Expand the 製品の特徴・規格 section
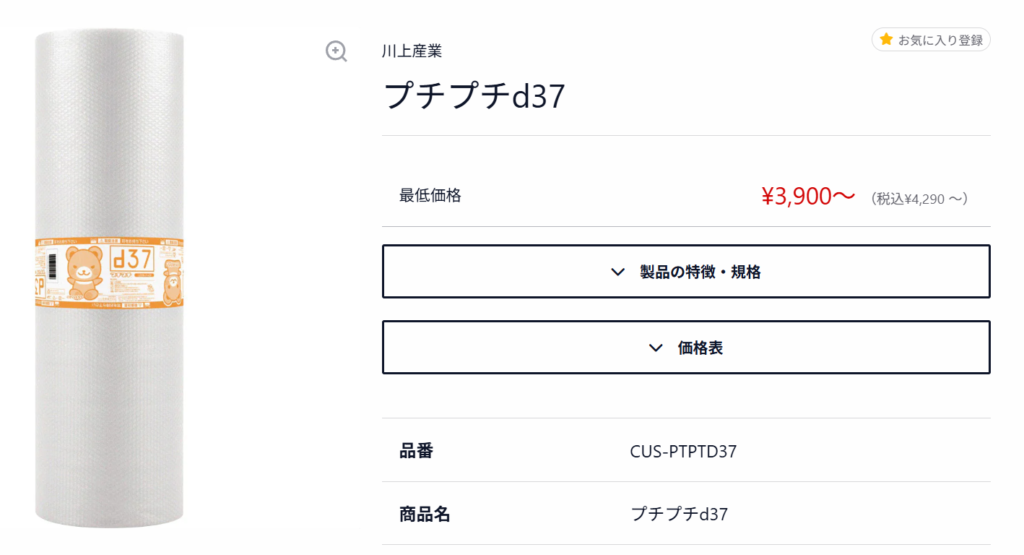1024x555 pixels. [x=686, y=271]
